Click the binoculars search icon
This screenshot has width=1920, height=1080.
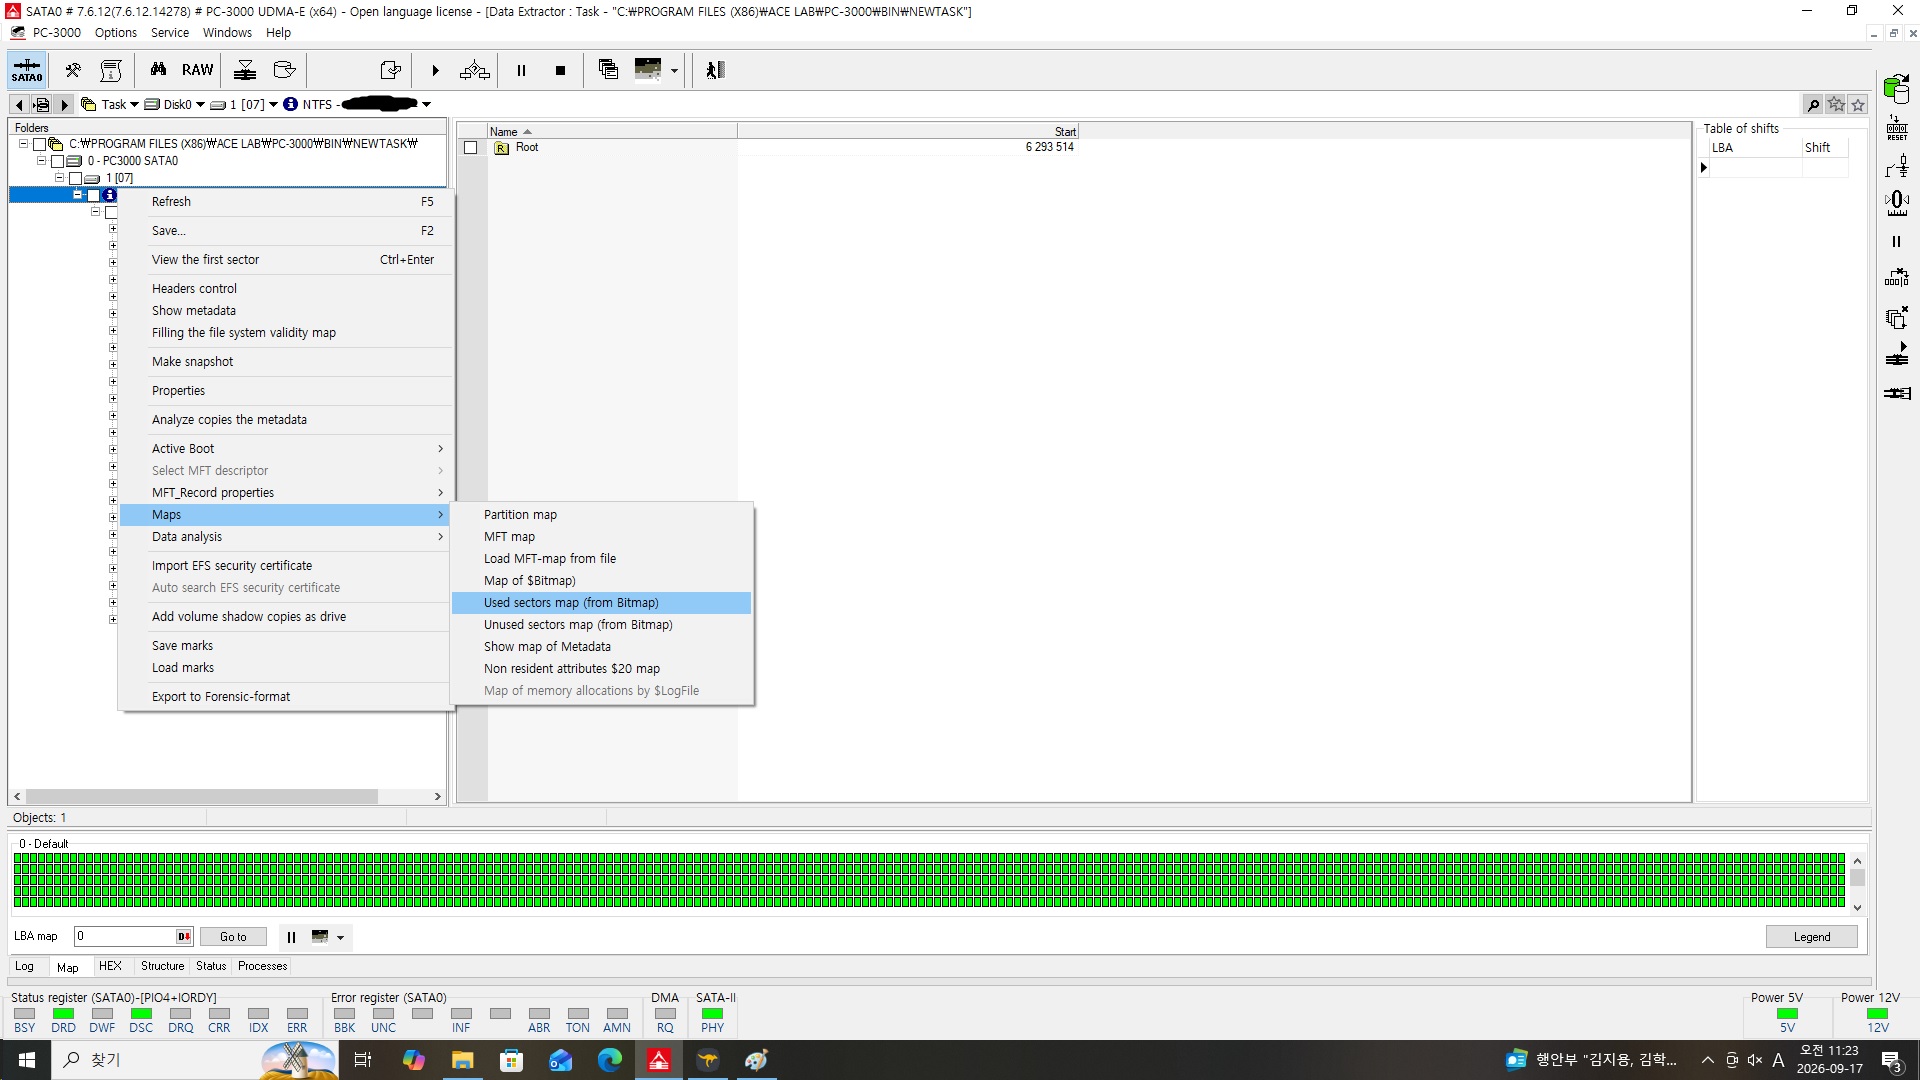tap(158, 70)
